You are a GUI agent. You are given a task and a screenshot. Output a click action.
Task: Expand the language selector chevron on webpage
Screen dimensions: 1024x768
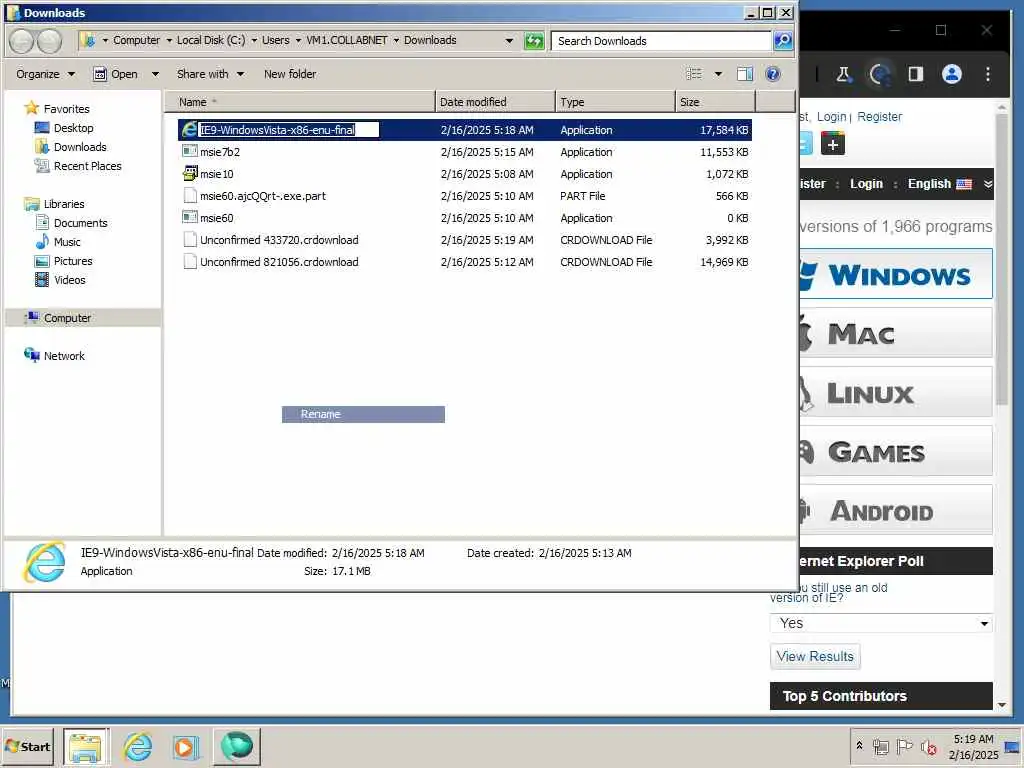pos(988,184)
